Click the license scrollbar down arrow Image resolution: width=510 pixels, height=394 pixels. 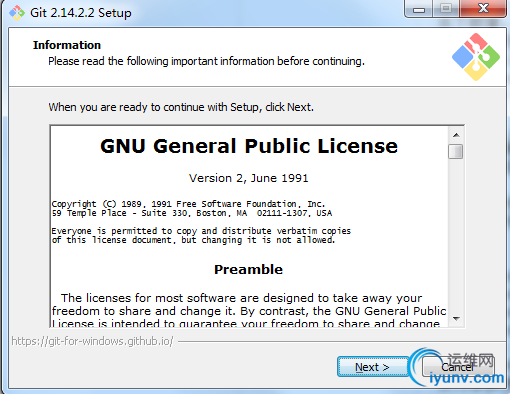[456, 319]
